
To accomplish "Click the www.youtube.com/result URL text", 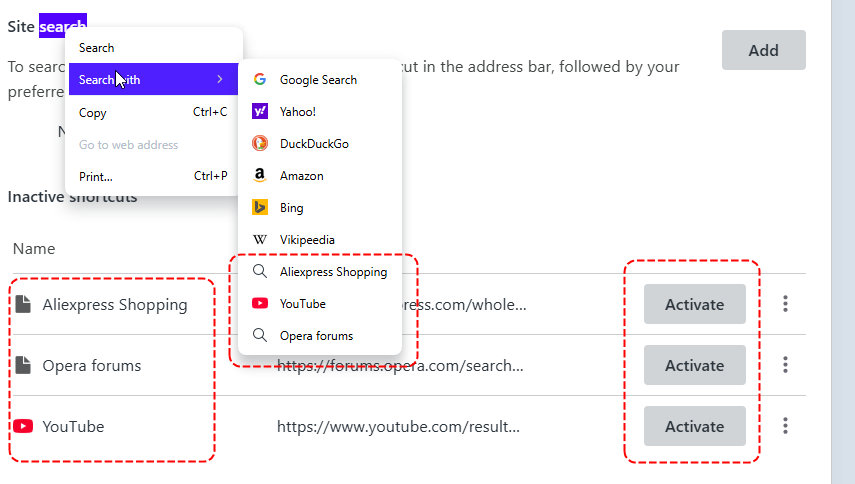I will point(398,426).
